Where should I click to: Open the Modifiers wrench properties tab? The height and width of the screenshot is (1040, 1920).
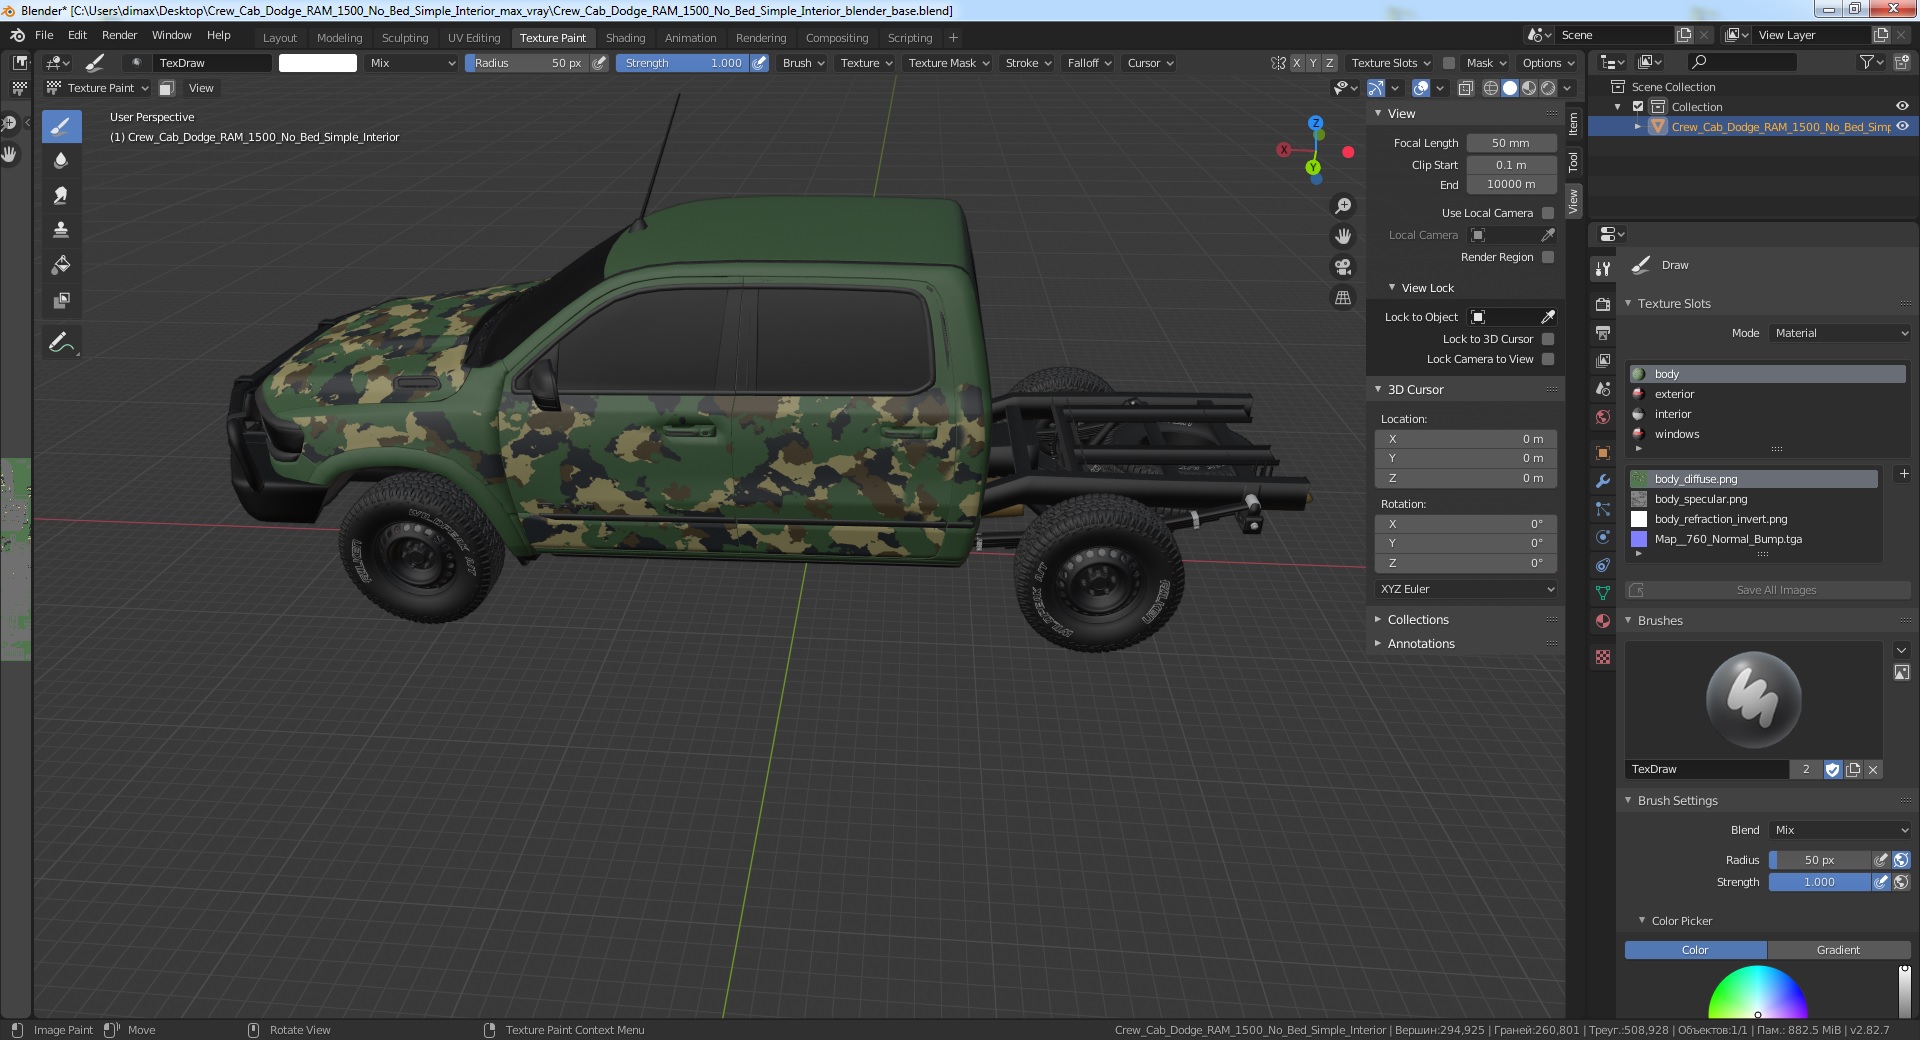1603,481
